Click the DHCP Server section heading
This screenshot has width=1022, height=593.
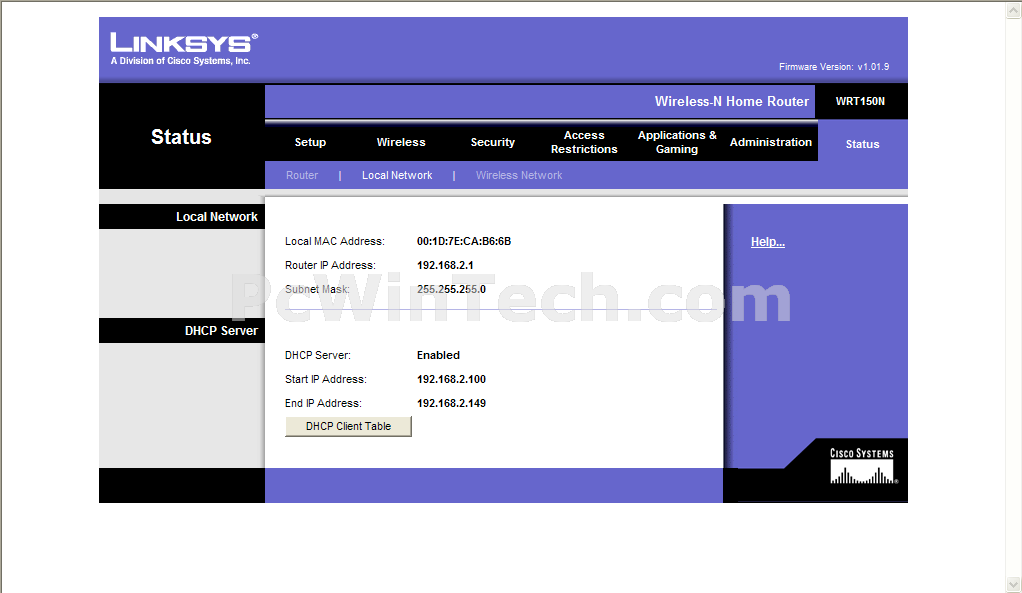click(x=221, y=330)
